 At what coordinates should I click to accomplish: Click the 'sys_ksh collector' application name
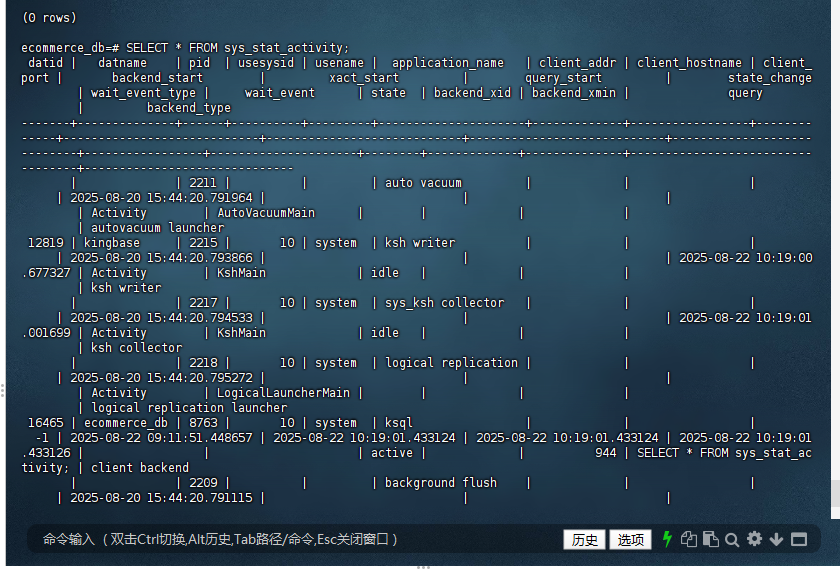tap(445, 303)
